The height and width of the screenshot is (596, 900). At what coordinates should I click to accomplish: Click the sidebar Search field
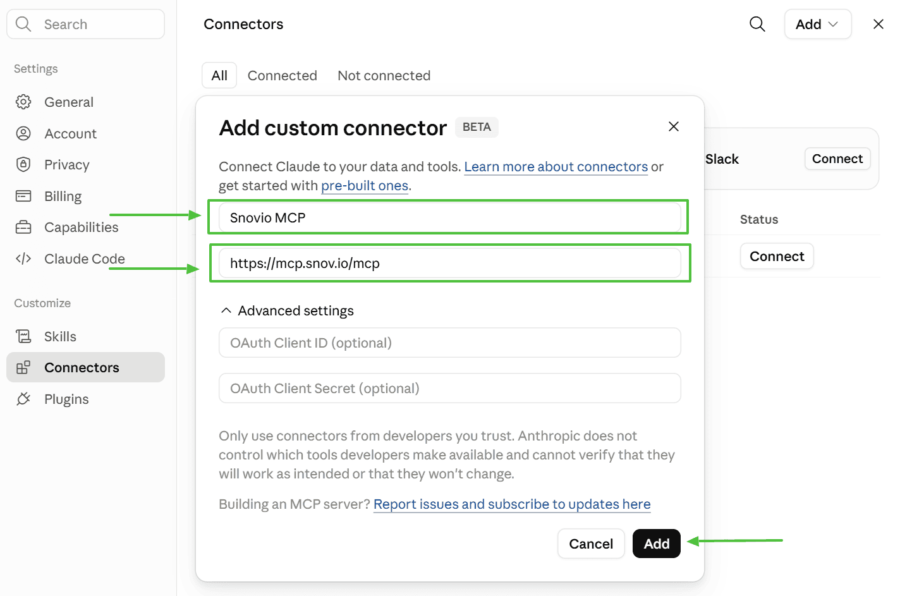tap(86, 24)
